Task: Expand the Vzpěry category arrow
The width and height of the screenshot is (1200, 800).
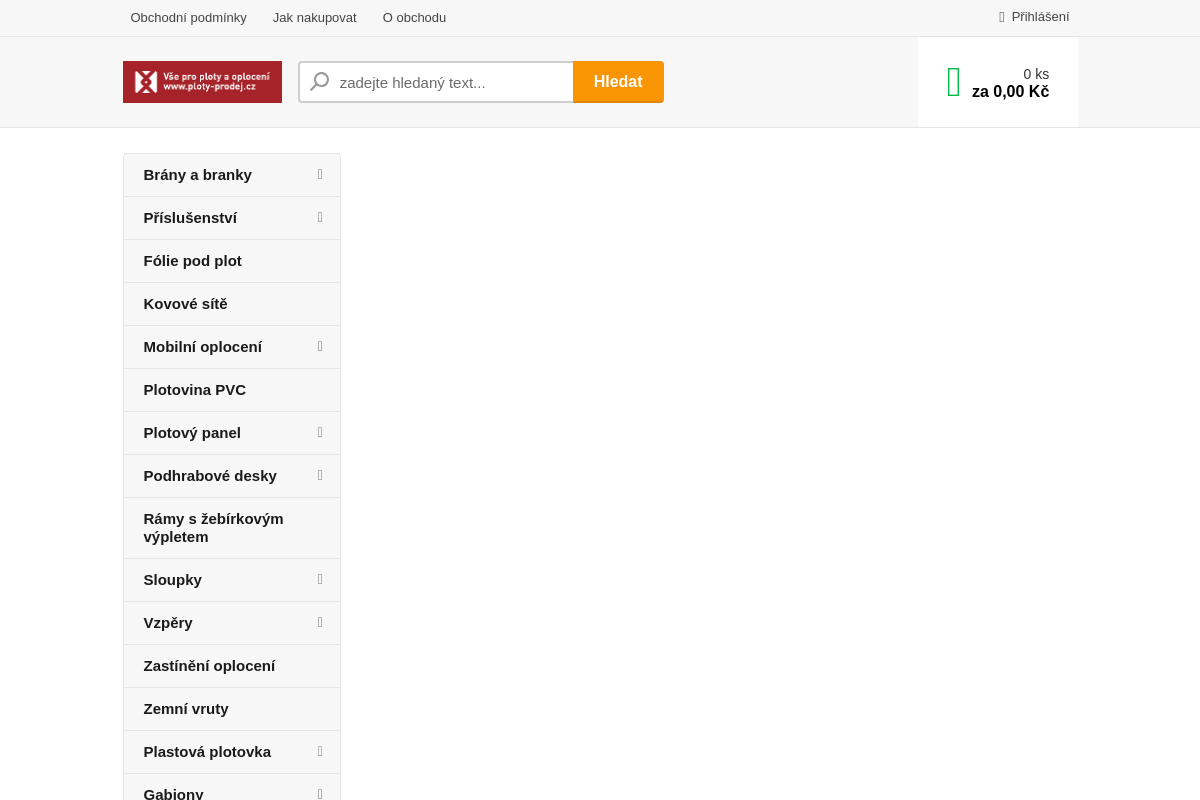Action: 320,623
